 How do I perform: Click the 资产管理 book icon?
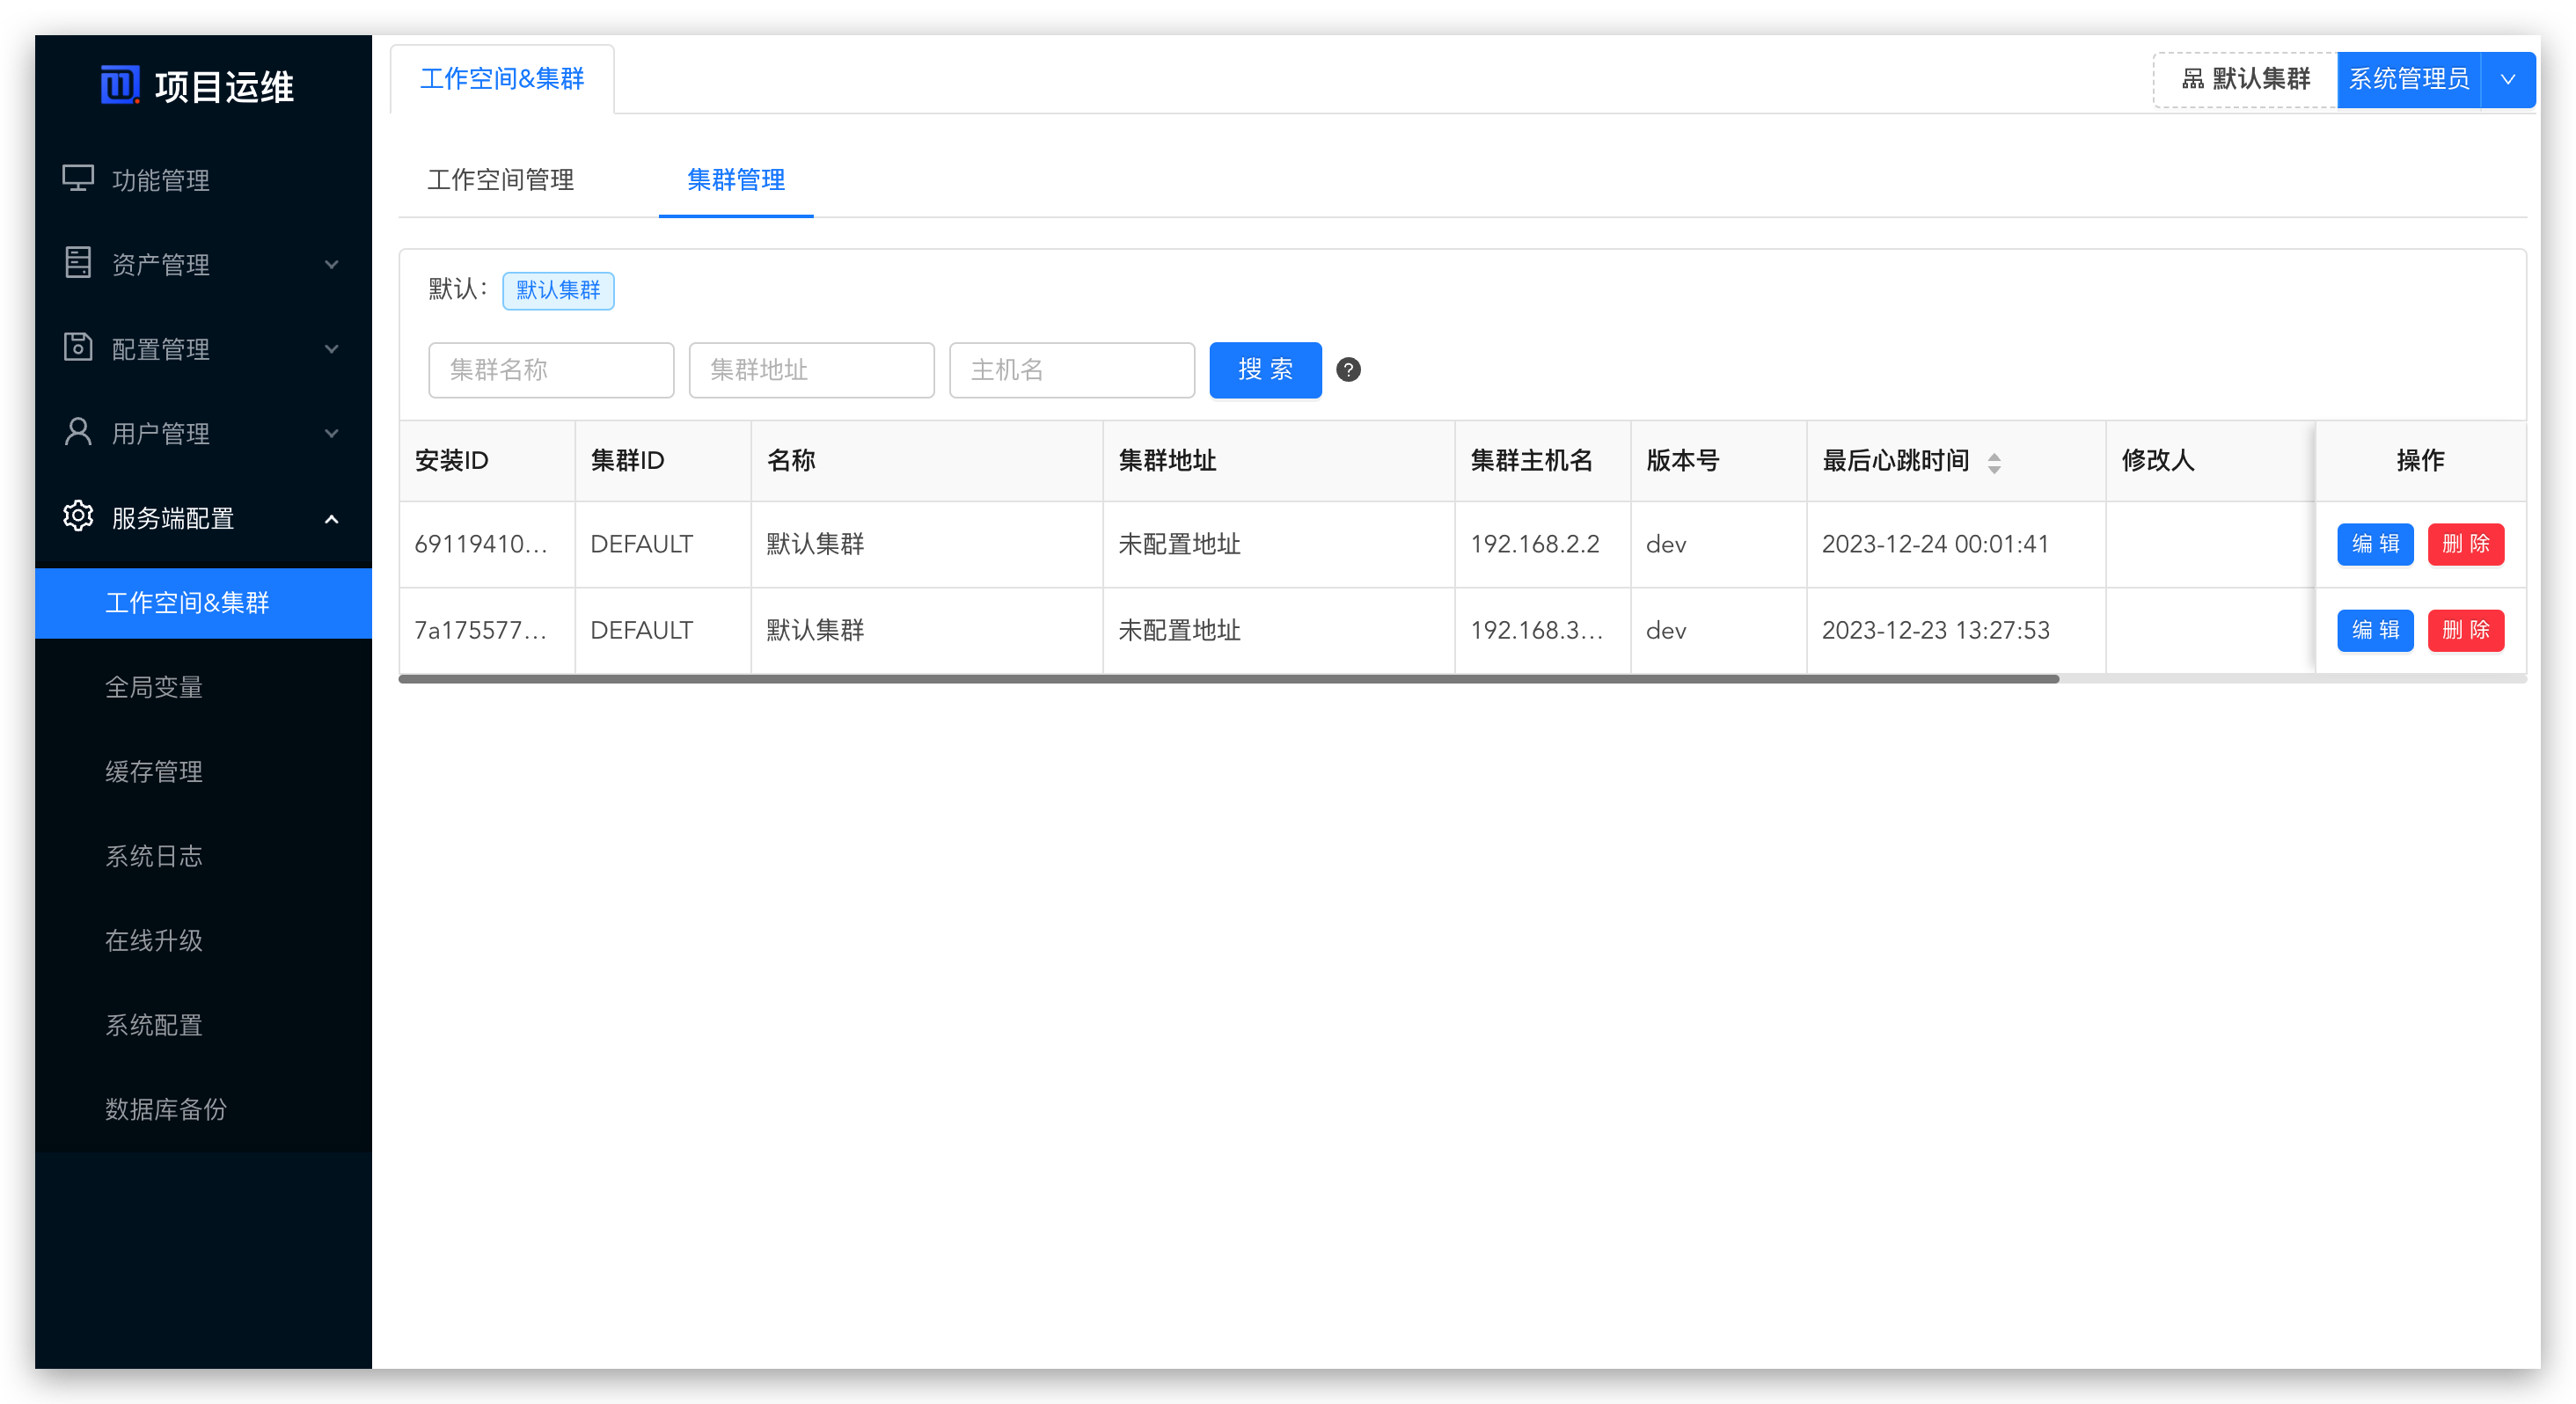pos(78,263)
